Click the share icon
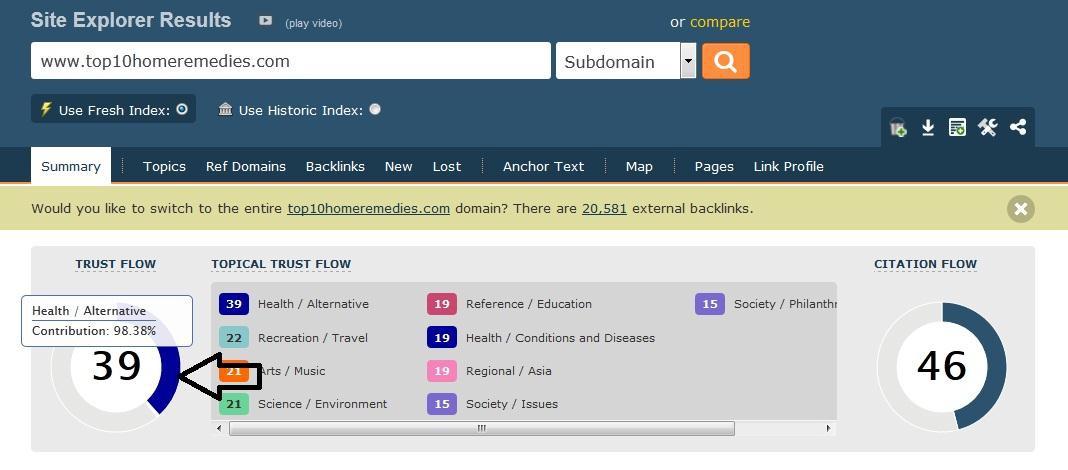 (x=1018, y=127)
